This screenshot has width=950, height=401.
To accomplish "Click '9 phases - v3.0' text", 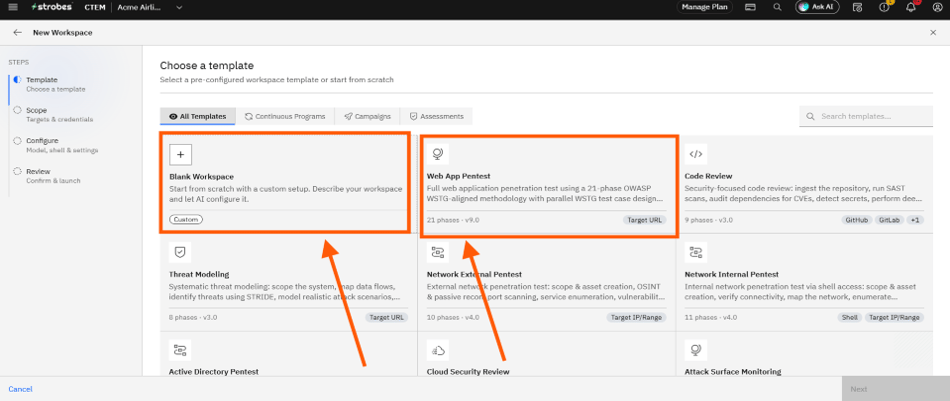I will (x=709, y=220).
